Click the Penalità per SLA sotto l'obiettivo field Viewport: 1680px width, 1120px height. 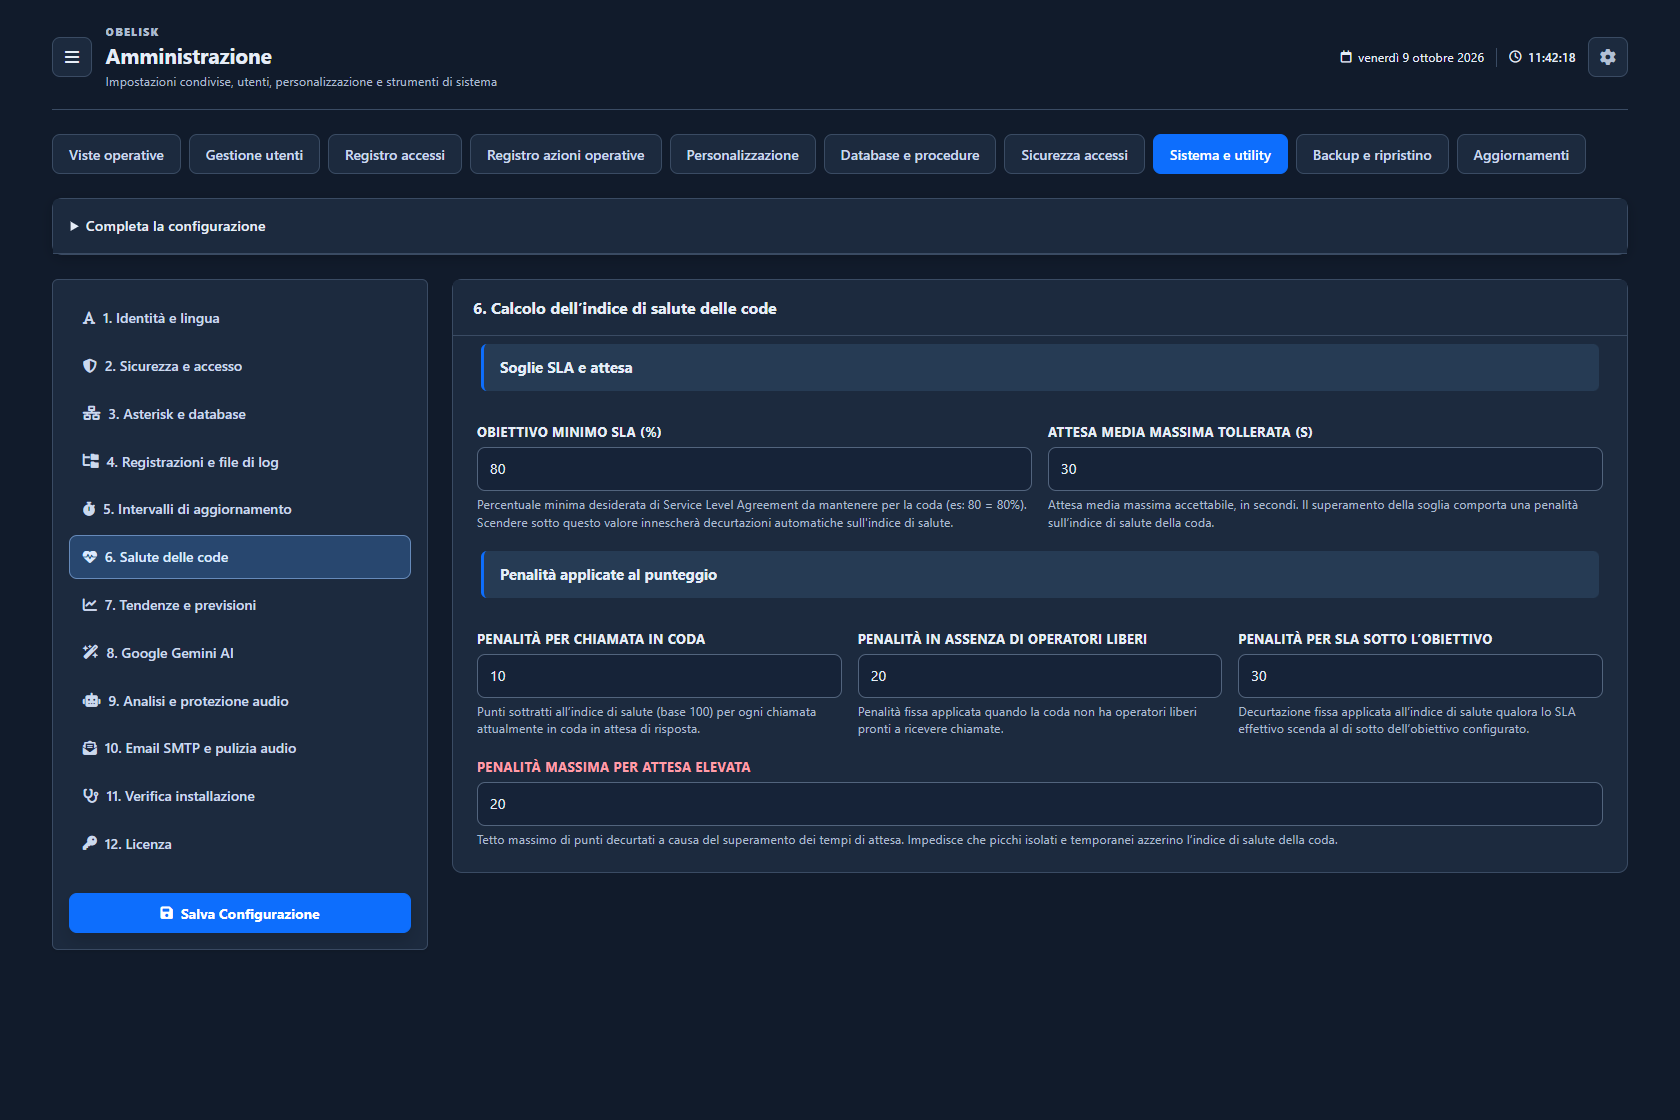click(1420, 676)
